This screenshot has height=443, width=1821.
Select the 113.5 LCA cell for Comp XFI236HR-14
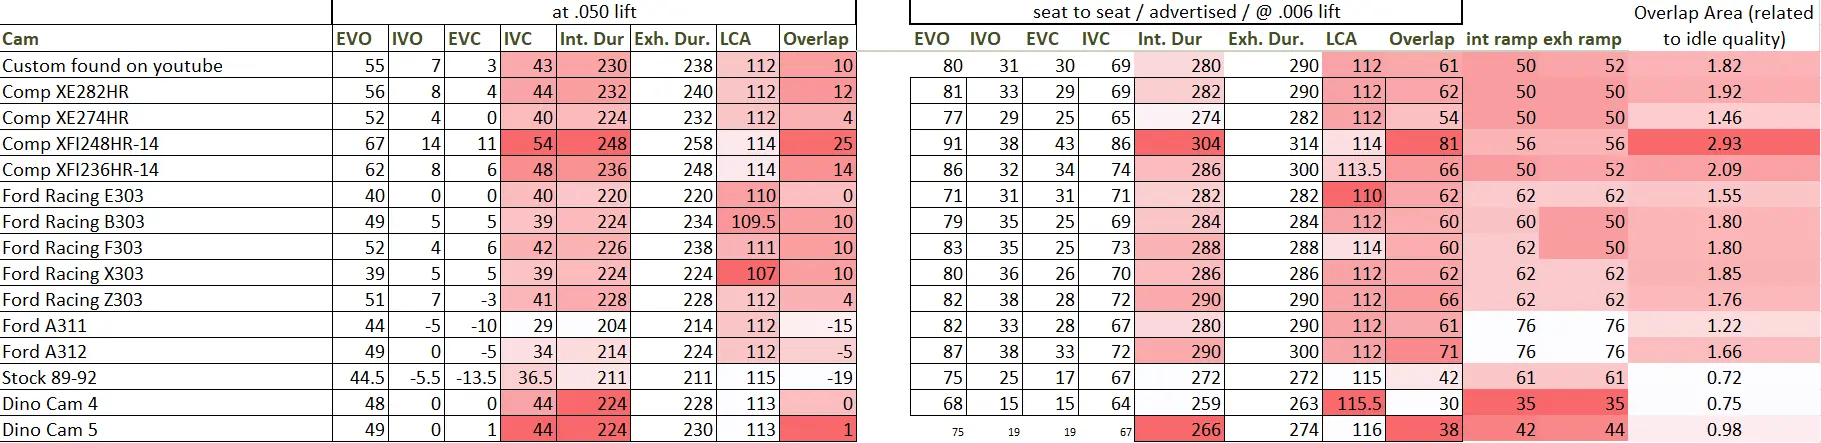click(1353, 169)
